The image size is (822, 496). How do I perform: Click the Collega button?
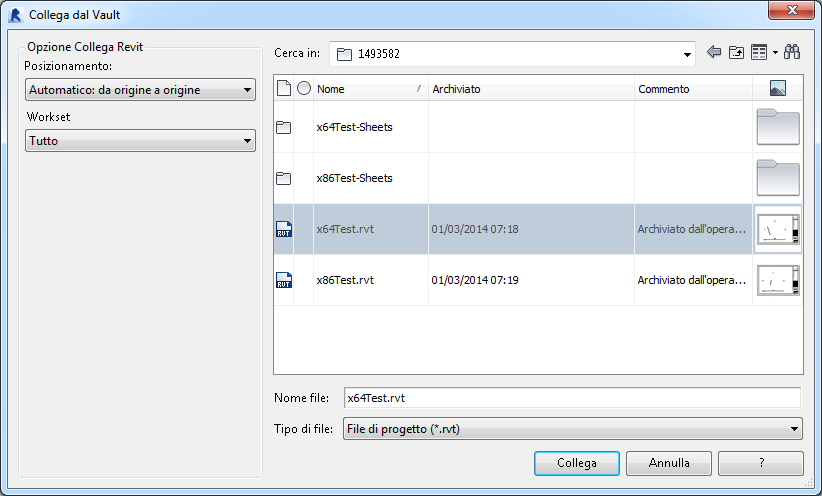coord(577,463)
